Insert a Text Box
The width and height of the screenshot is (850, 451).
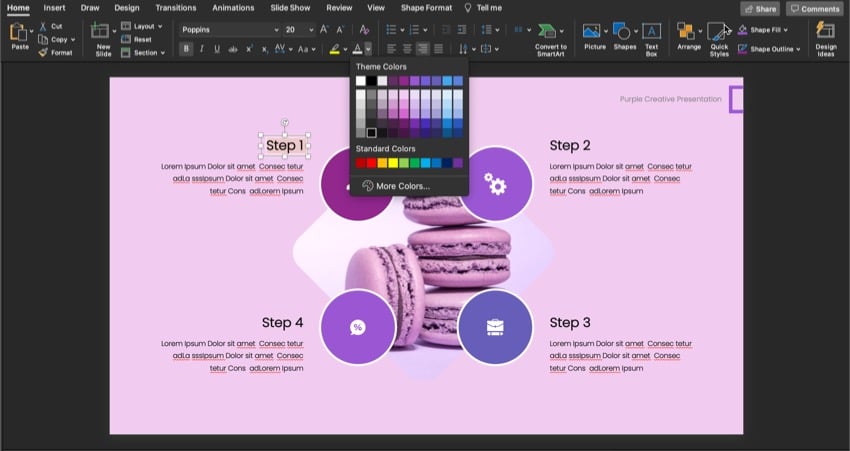tap(651, 32)
